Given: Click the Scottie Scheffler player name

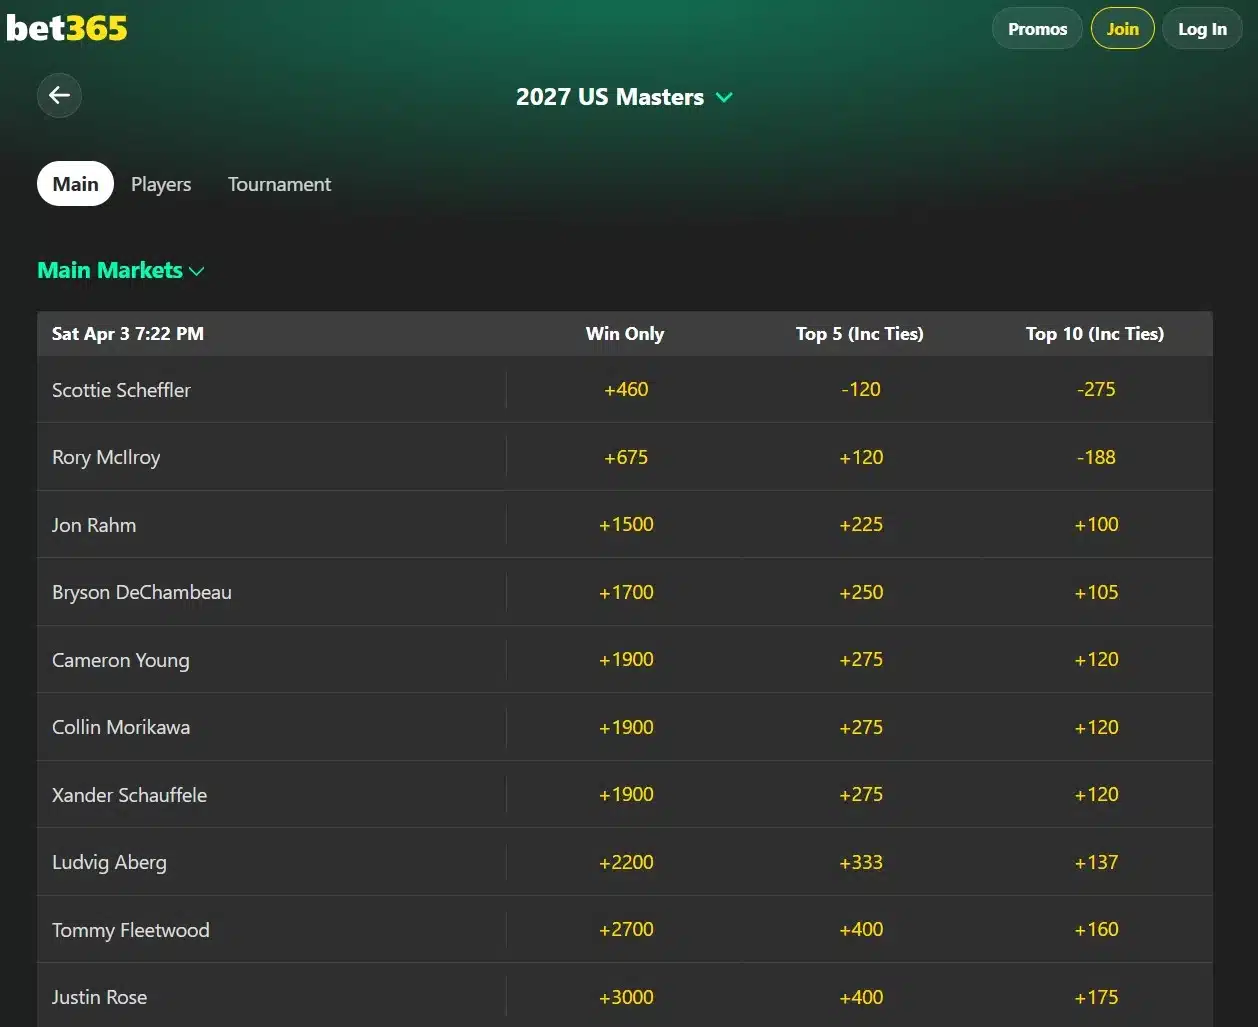Looking at the screenshot, I should (x=121, y=390).
